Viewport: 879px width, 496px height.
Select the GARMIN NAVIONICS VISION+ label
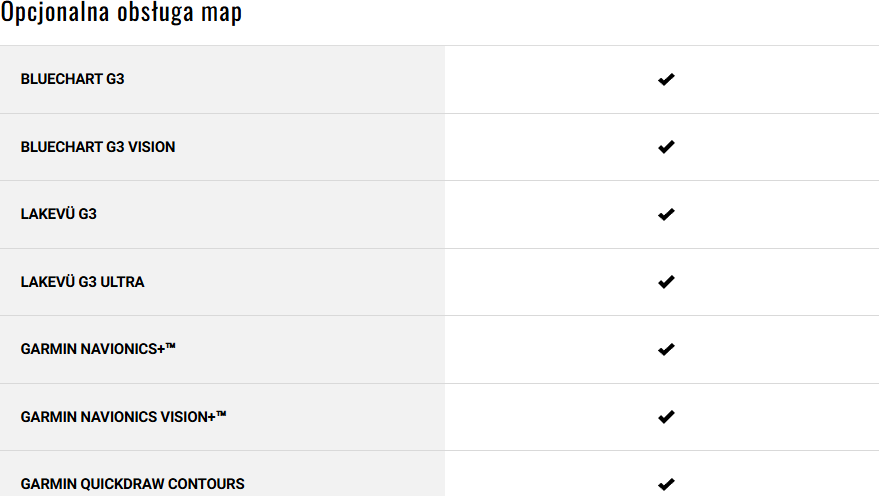point(117,417)
